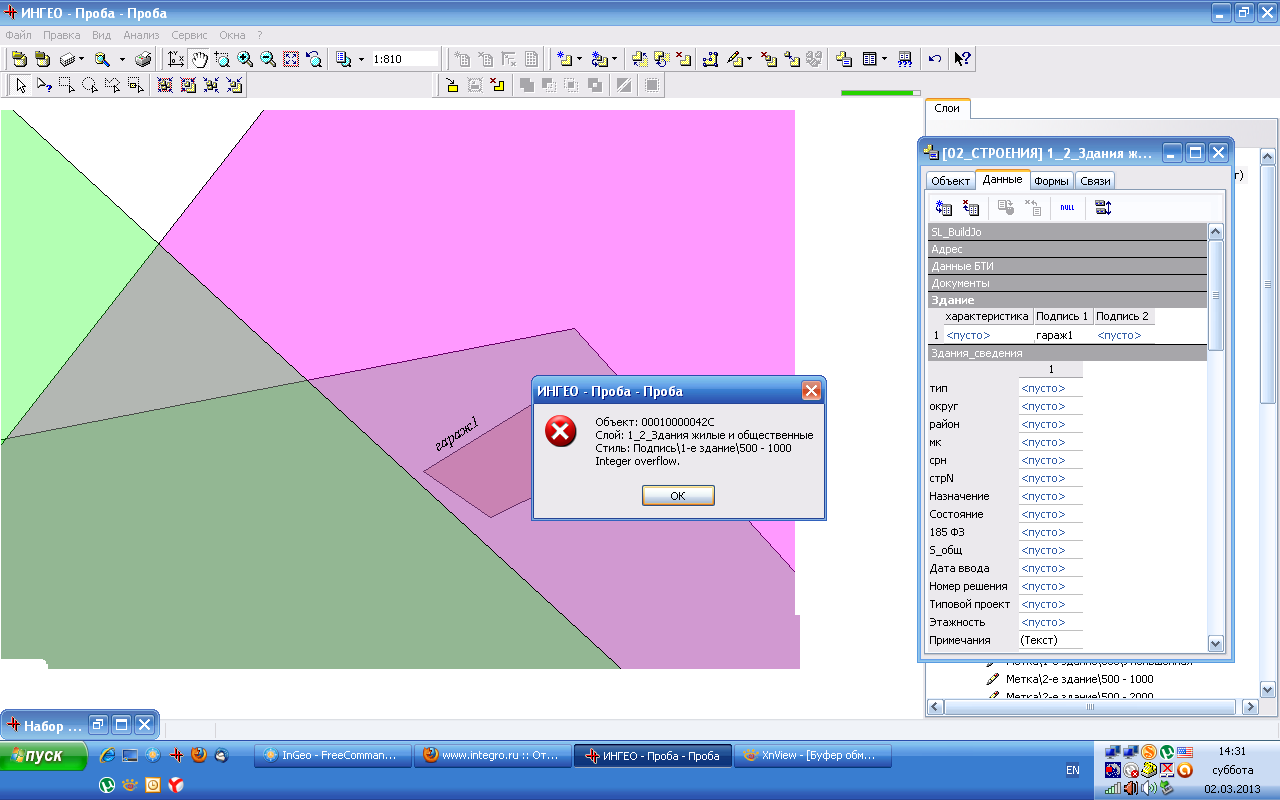1280x800 pixels.
Task: Click the coordinate axes XY icon
Action: (x=176, y=59)
